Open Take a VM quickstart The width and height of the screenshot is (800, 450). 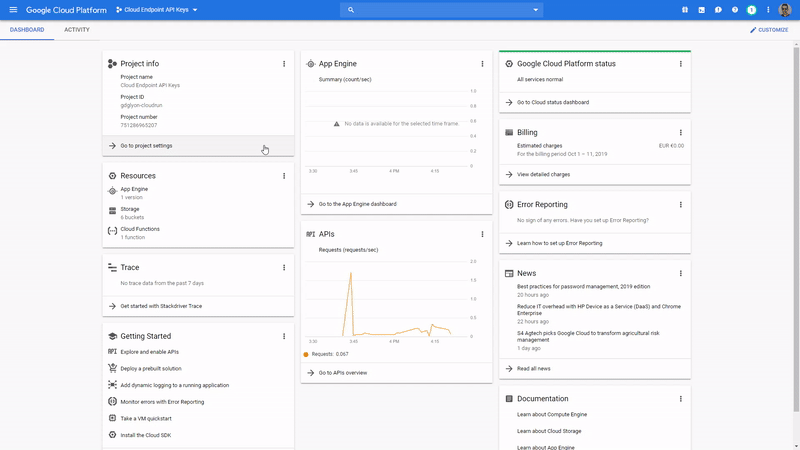146,418
